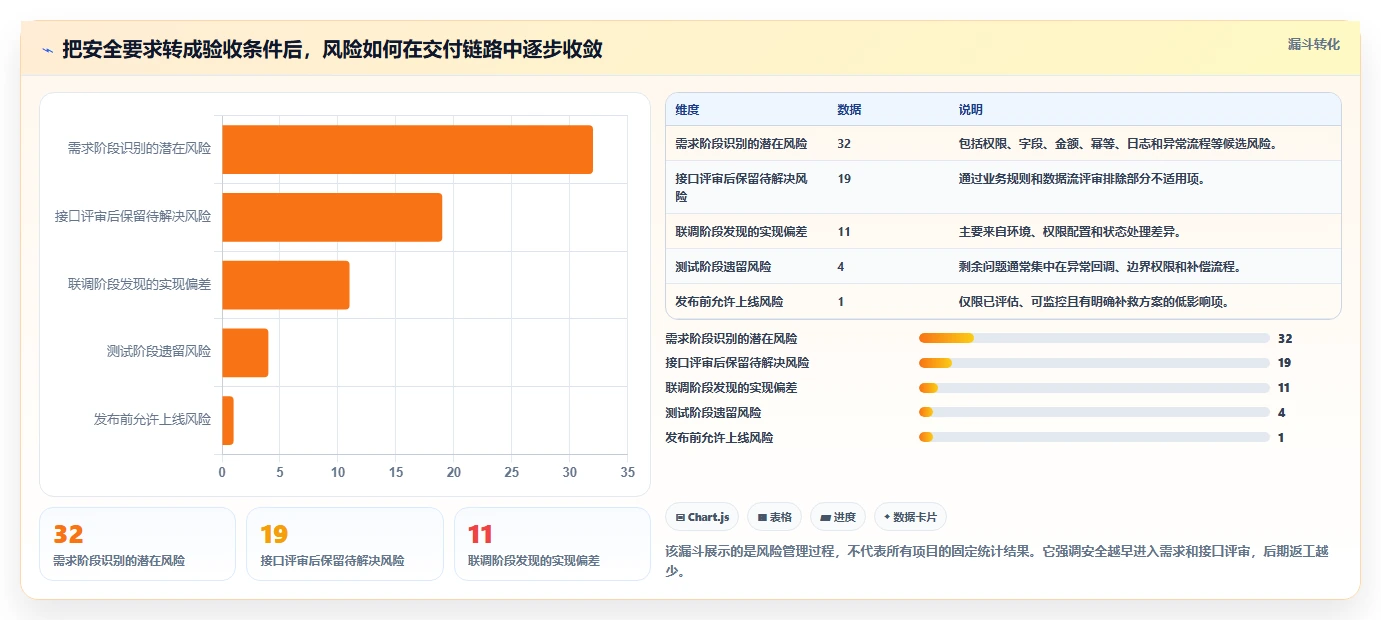Click the chart axis label 测试阶段遗留风险
Image resolution: width=1381 pixels, height=620 pixels.
click(159, 351)
